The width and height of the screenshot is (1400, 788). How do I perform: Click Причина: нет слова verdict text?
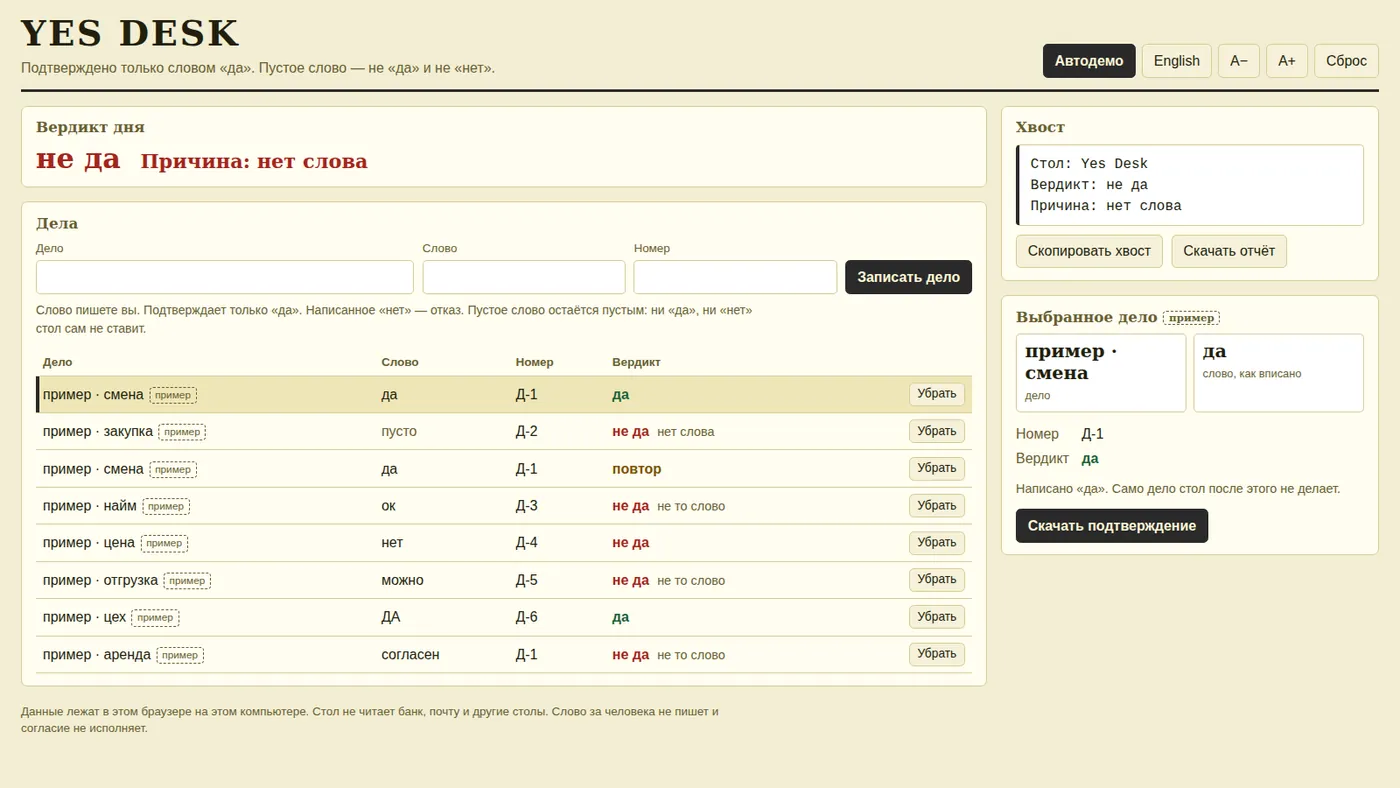coord(254,161)
